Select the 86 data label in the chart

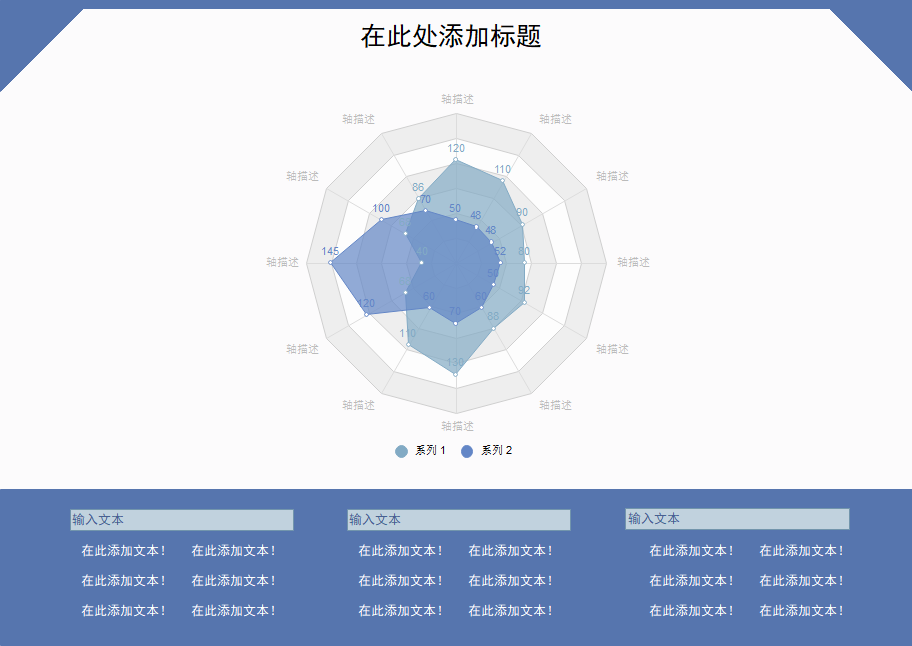418,187
